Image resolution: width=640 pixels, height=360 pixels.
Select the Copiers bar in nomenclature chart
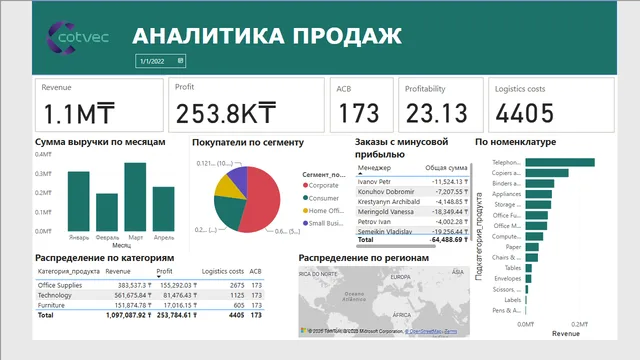click(x=547, y=173)
